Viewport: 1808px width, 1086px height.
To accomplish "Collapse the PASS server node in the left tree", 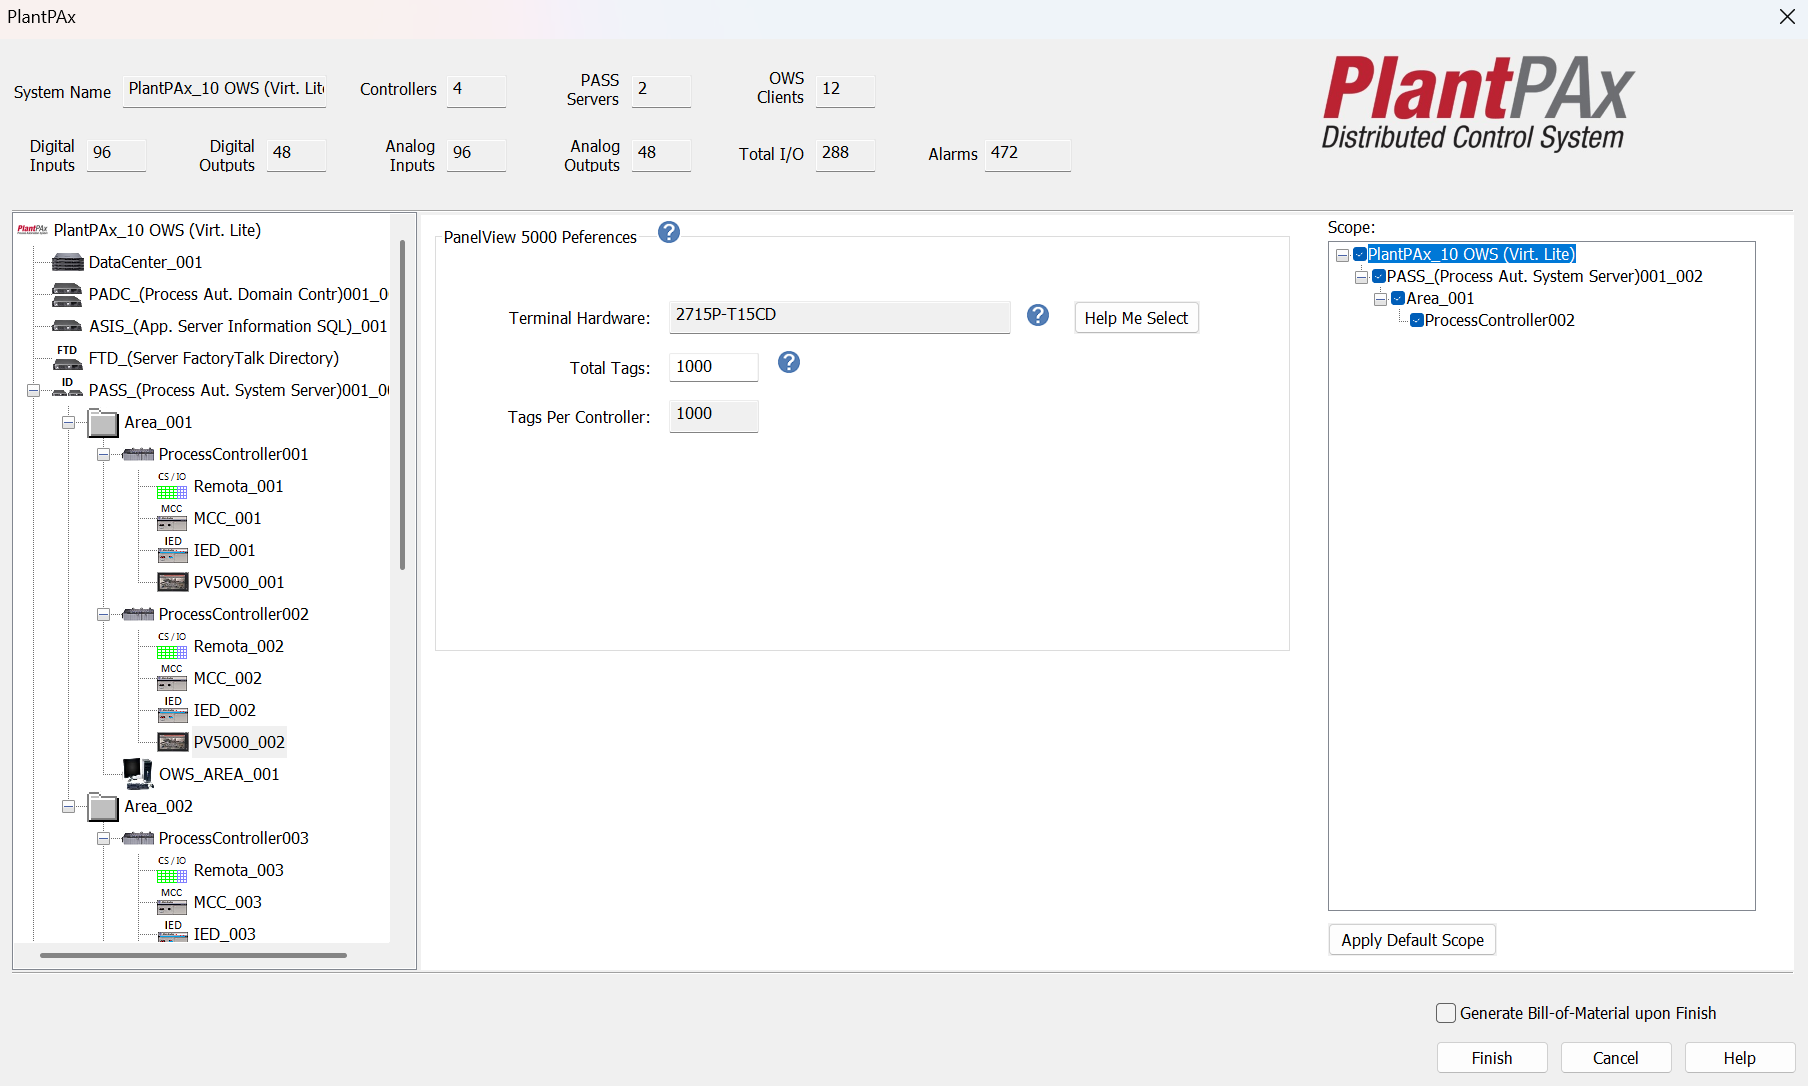I will (x=33, y=390).
